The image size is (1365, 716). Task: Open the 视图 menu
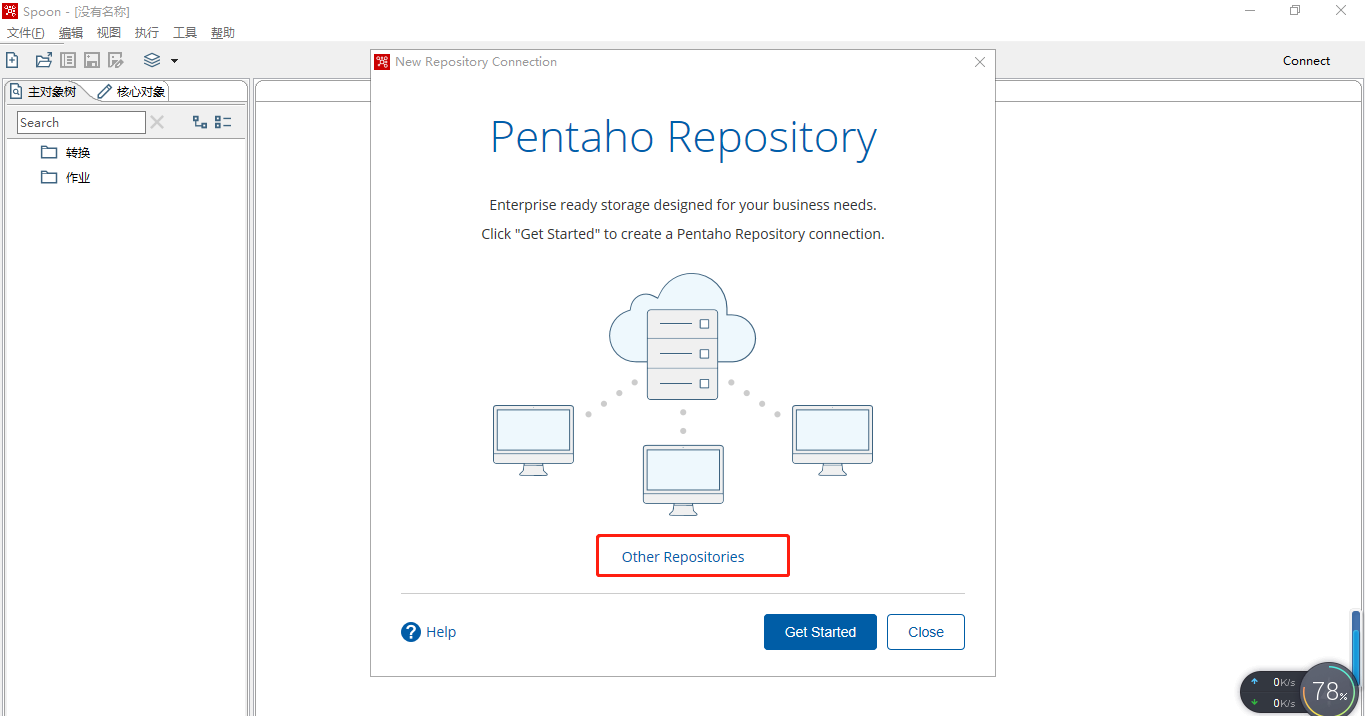click(x=109, y=33)
